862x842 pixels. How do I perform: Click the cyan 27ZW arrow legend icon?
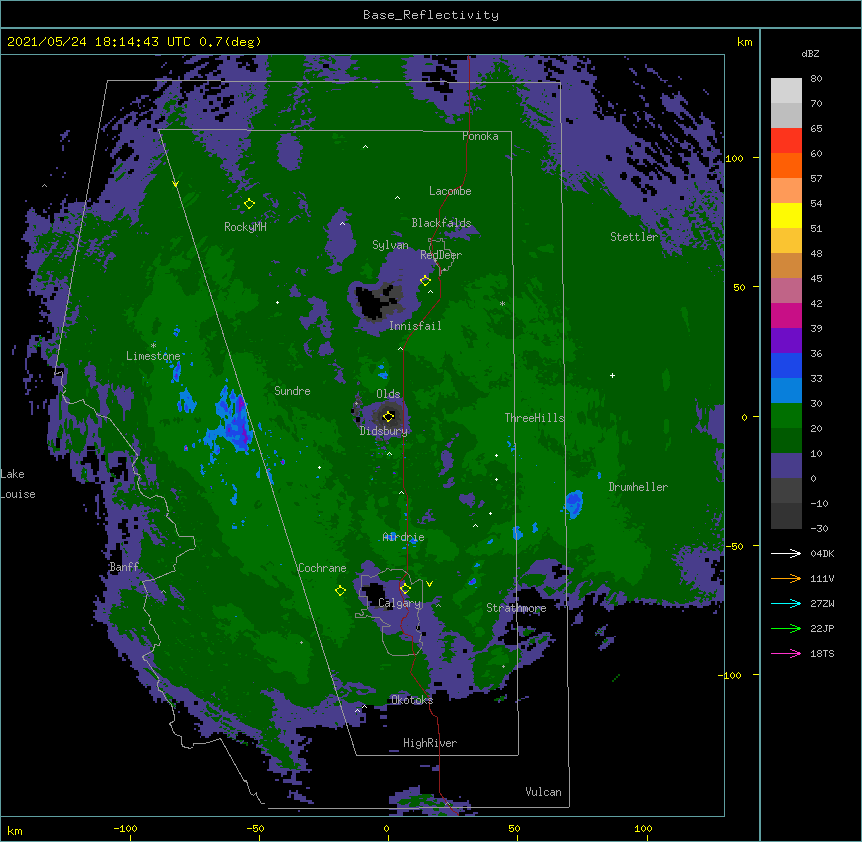pyautogui.click(x=786, y=603)
